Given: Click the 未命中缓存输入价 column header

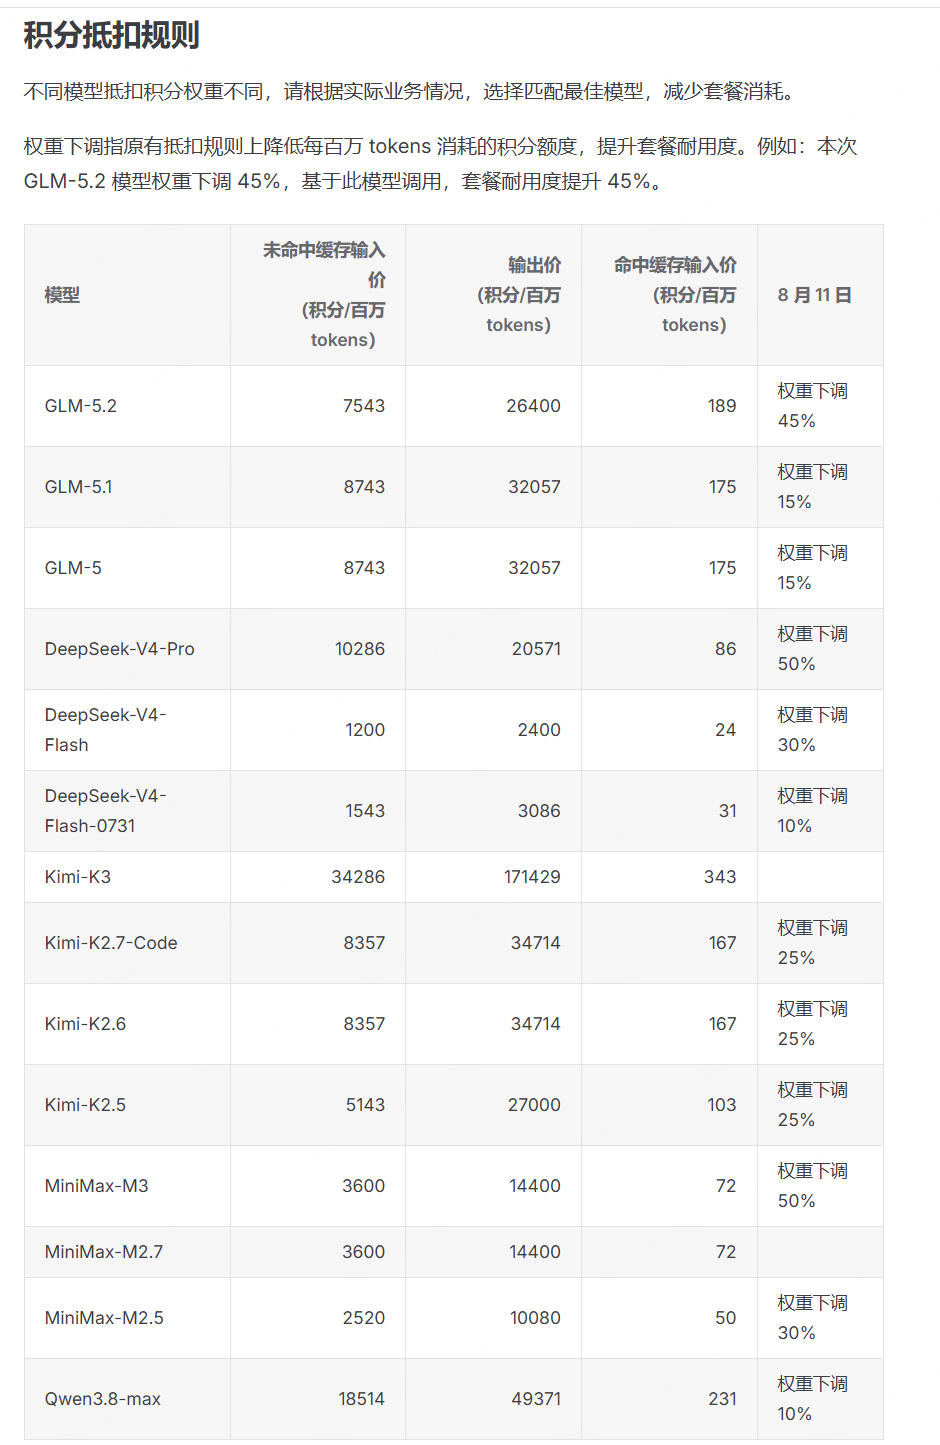Looking at the screenshot, I should pyautogui.click(x=323, y=295).
